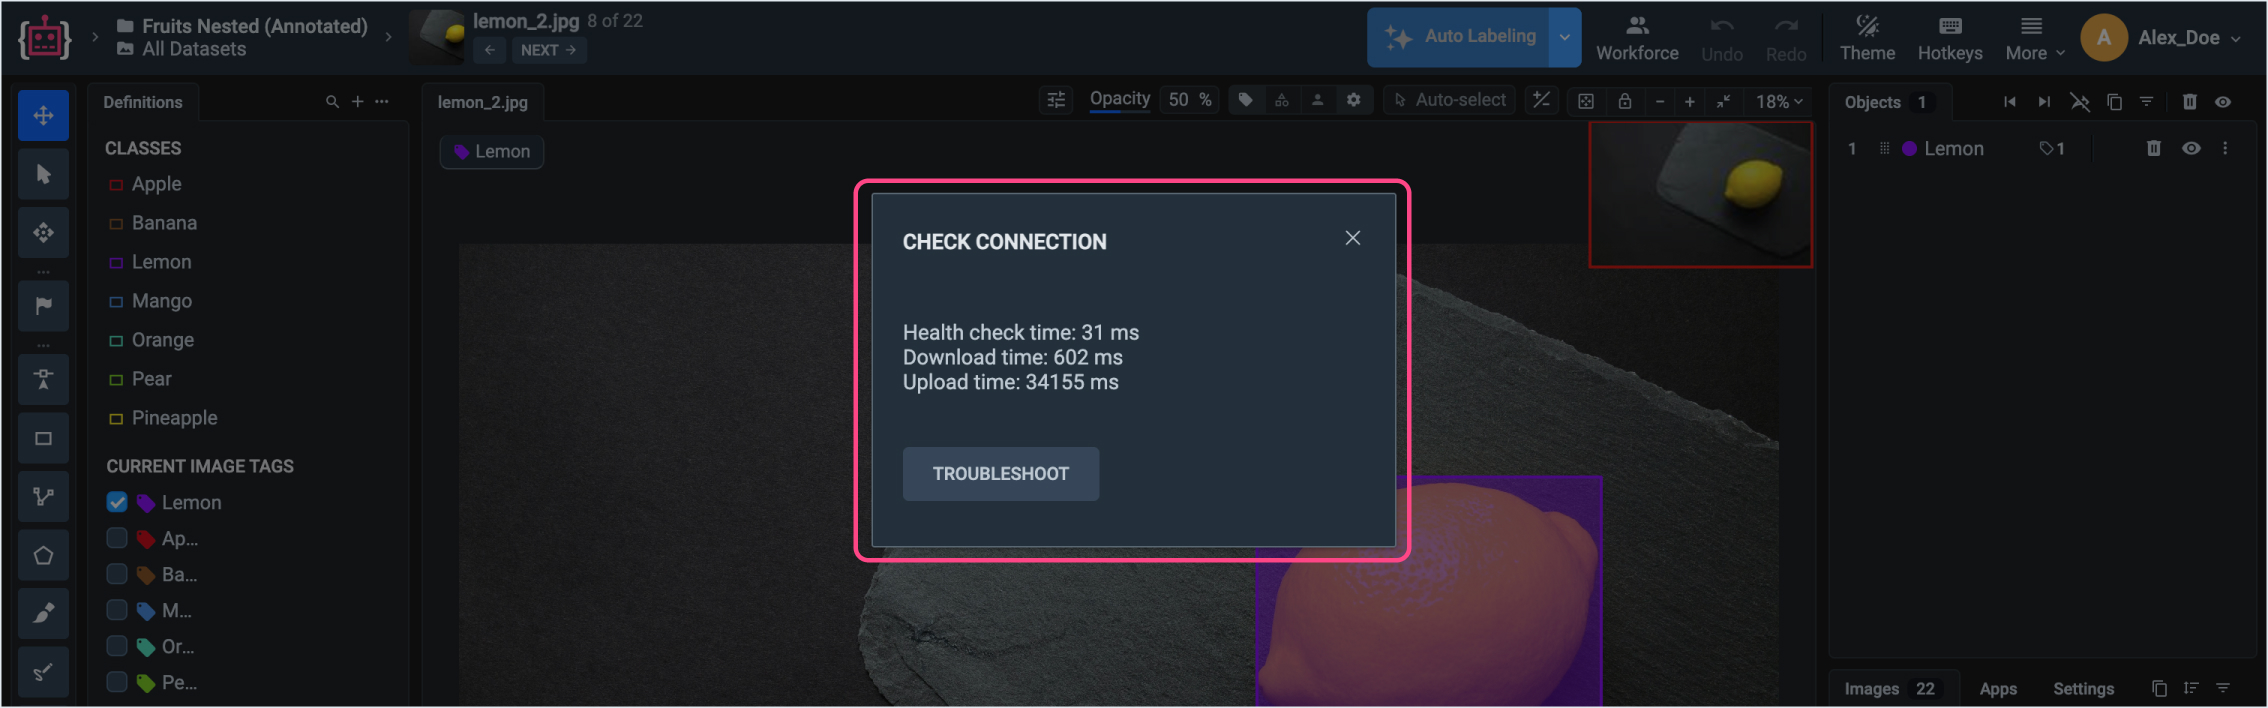Open Definitions more options ellipsis
Image resolution: width=2268 pixels, height=708 pixels.
(382, 102)
